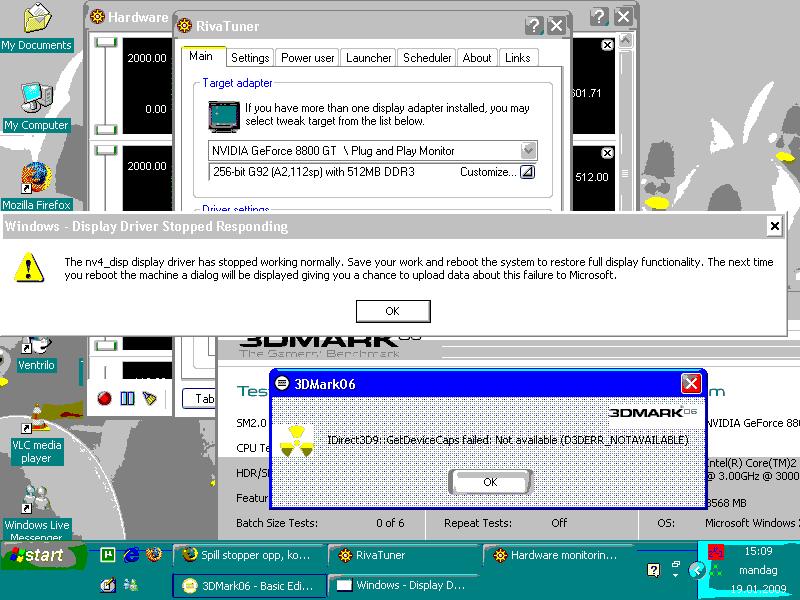Click the question mark icon in system tray
The image size is (800, 600).
pos(654,570)
